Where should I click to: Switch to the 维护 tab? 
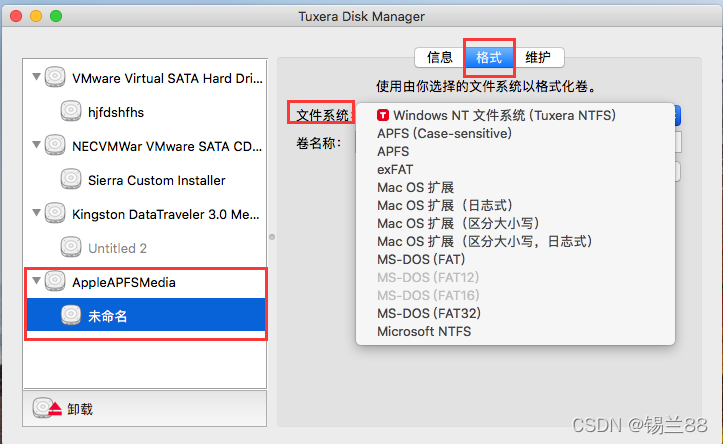[x=539, y=58]
